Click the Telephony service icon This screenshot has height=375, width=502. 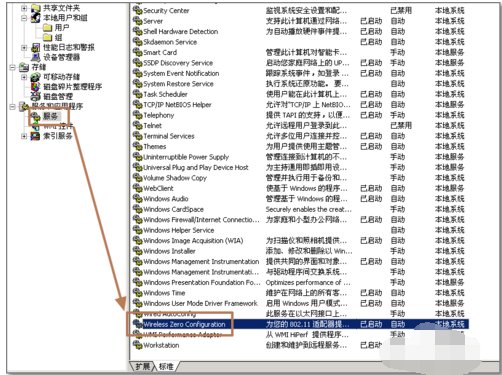137,115
